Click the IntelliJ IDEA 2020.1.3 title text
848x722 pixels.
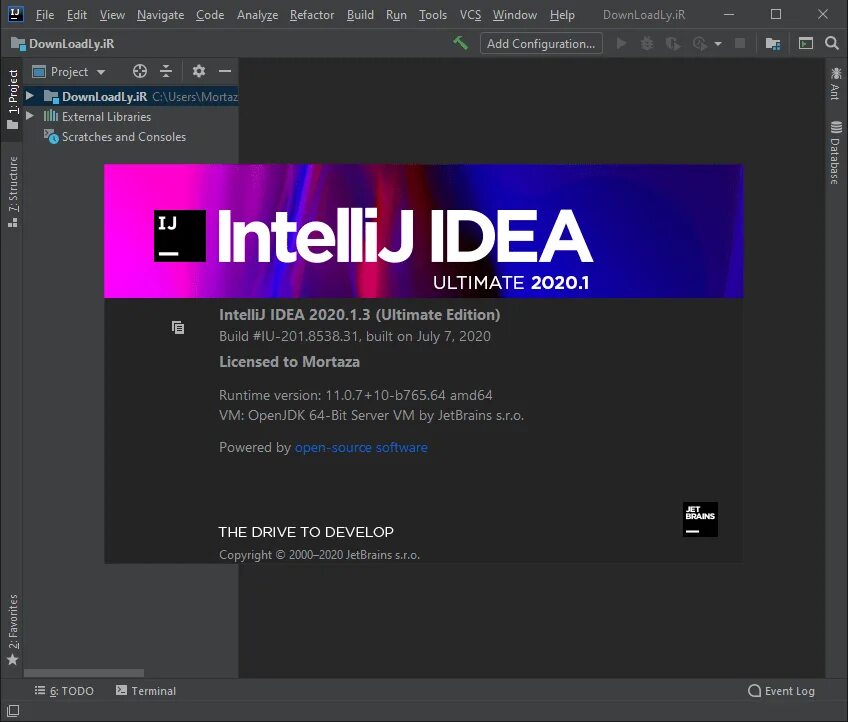[360, 315]
